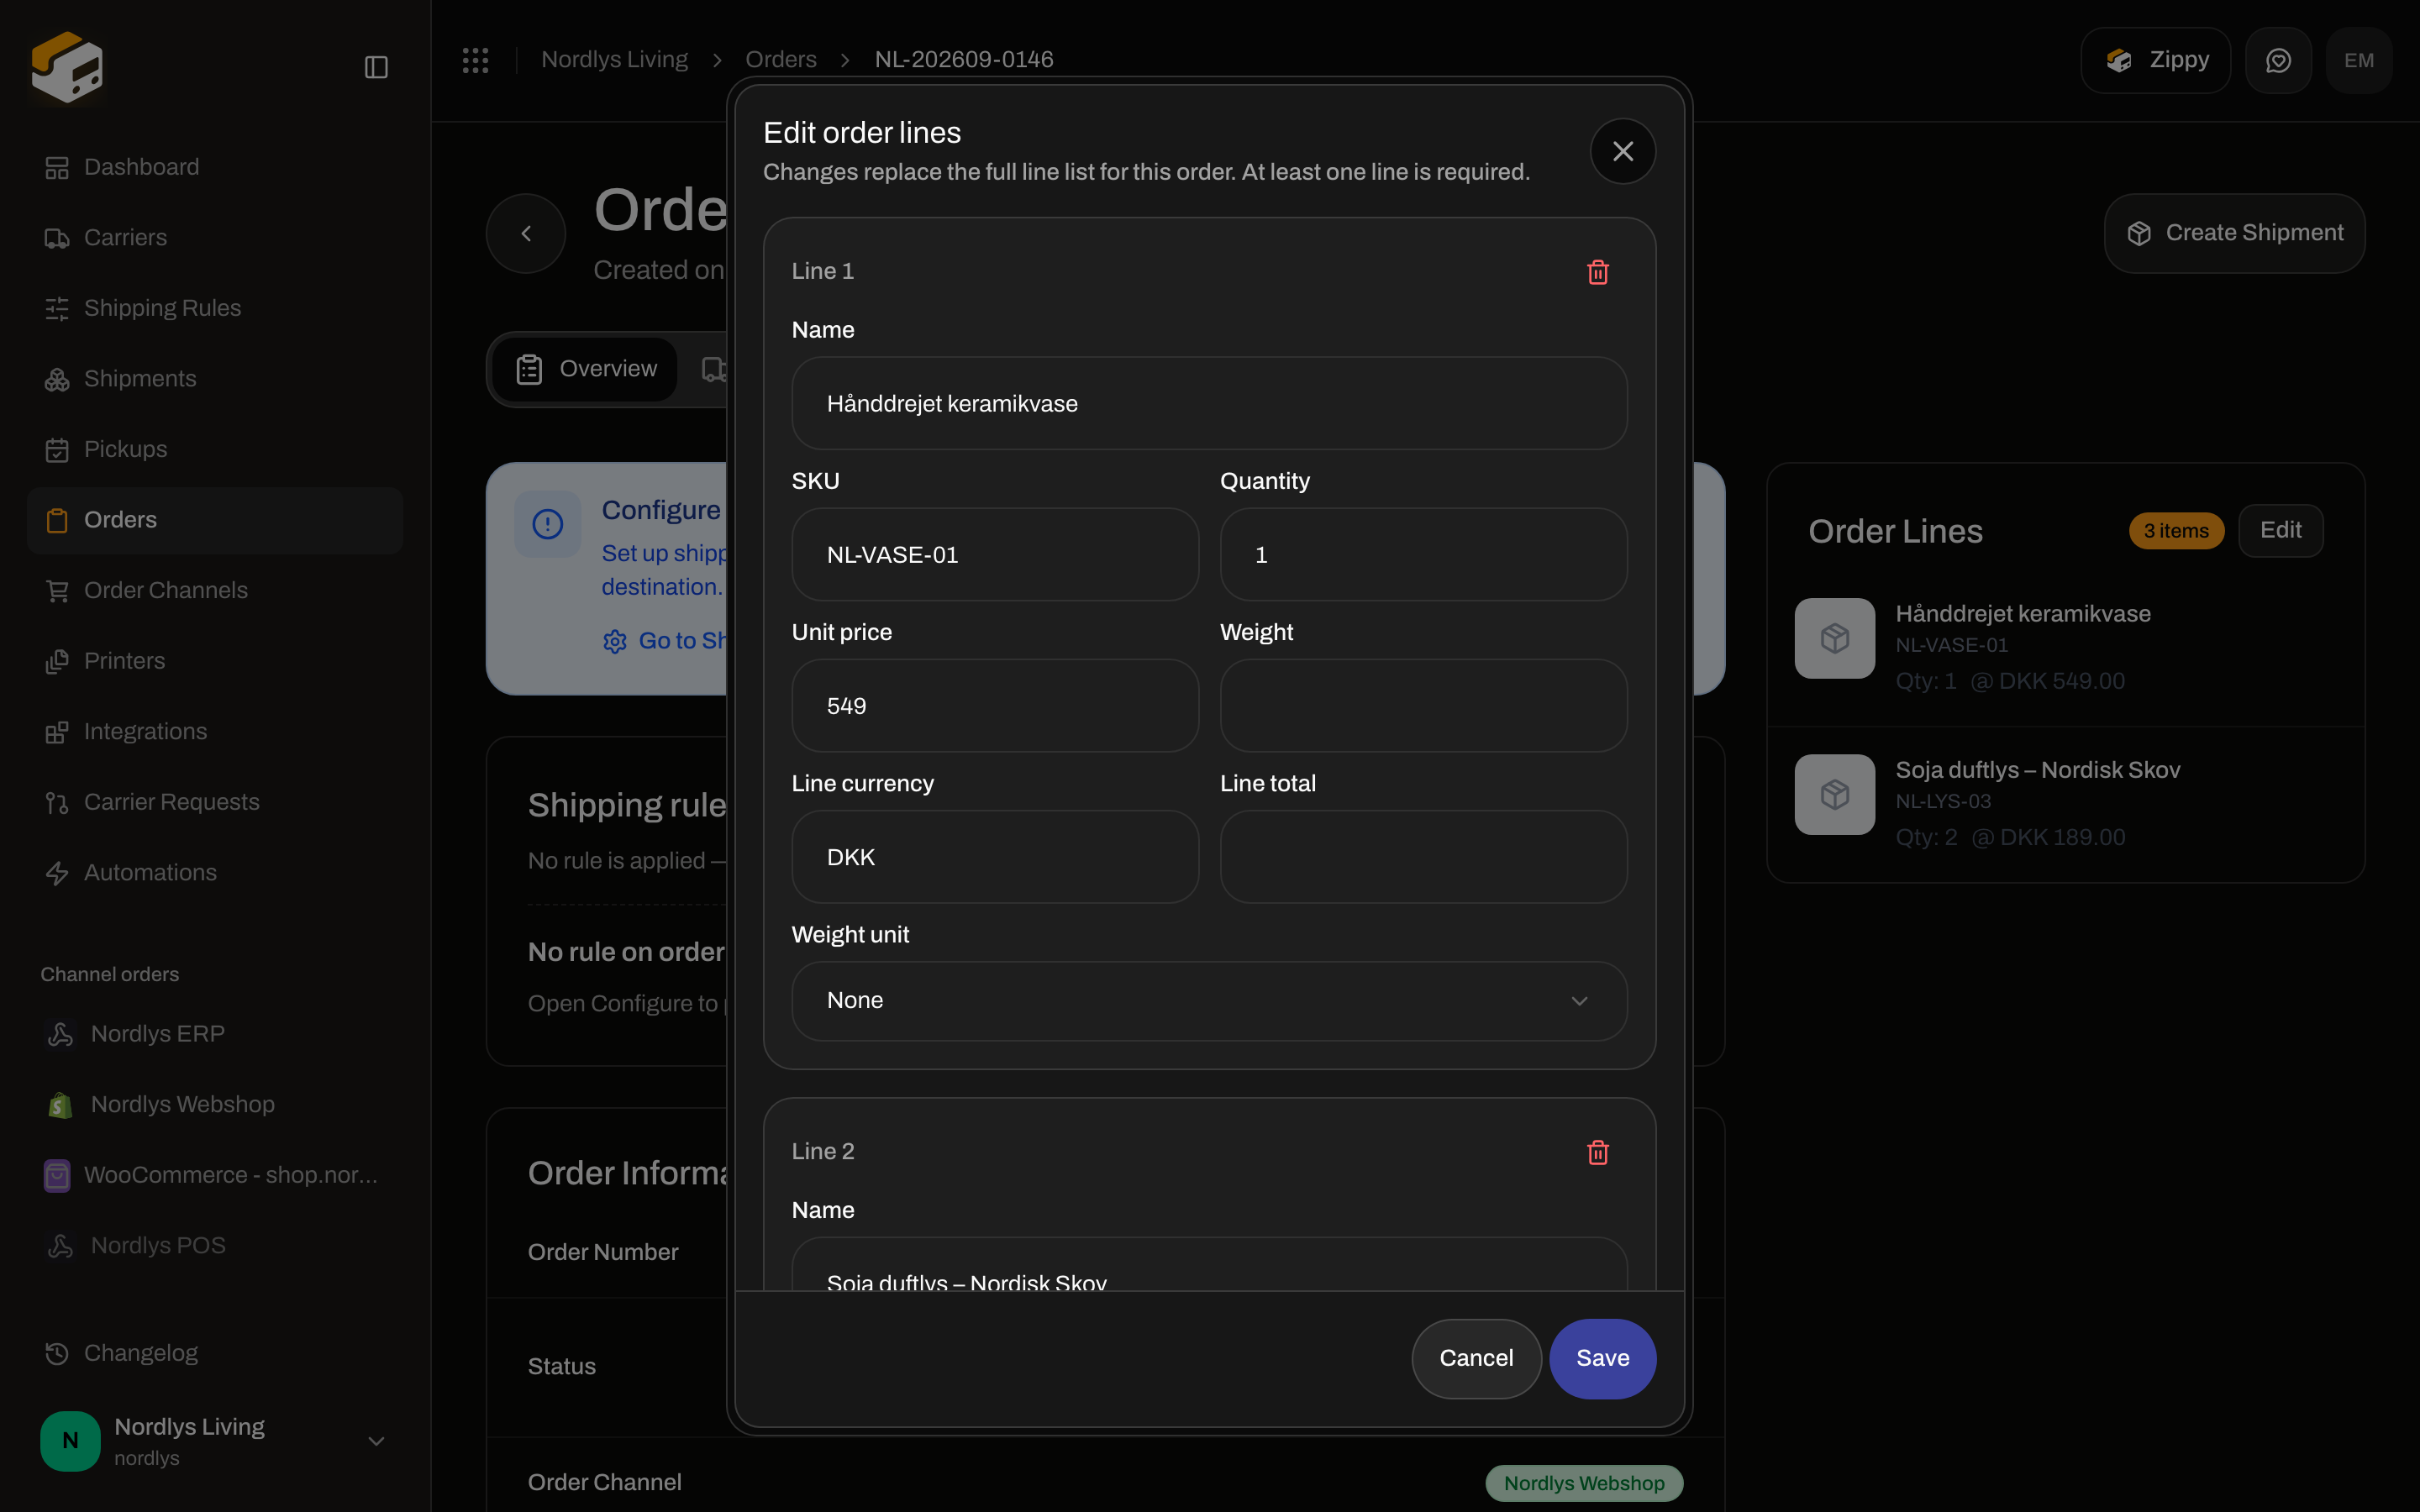Image resolution: width=2420 pixels, height=1512 pixels.
Task: Click the Zippy logo in sidebar
Action: [67, 67]
